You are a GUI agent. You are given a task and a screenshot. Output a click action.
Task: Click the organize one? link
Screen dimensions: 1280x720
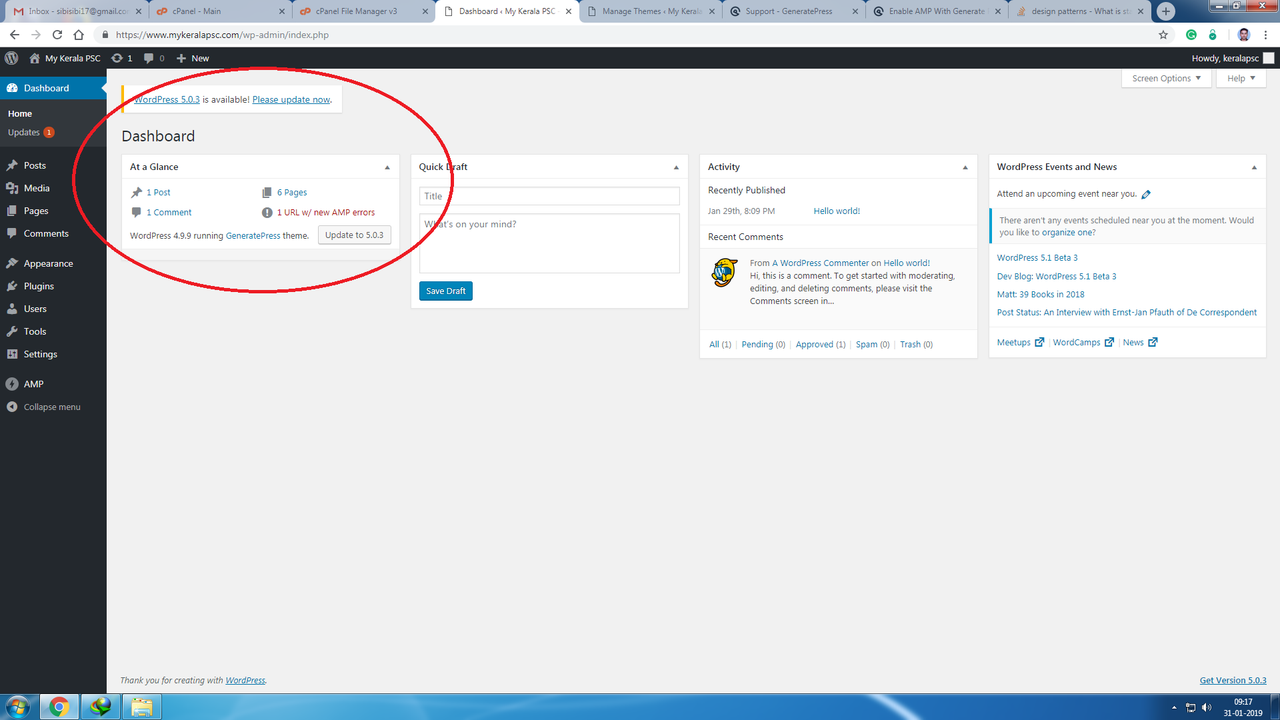(1068, 232)
